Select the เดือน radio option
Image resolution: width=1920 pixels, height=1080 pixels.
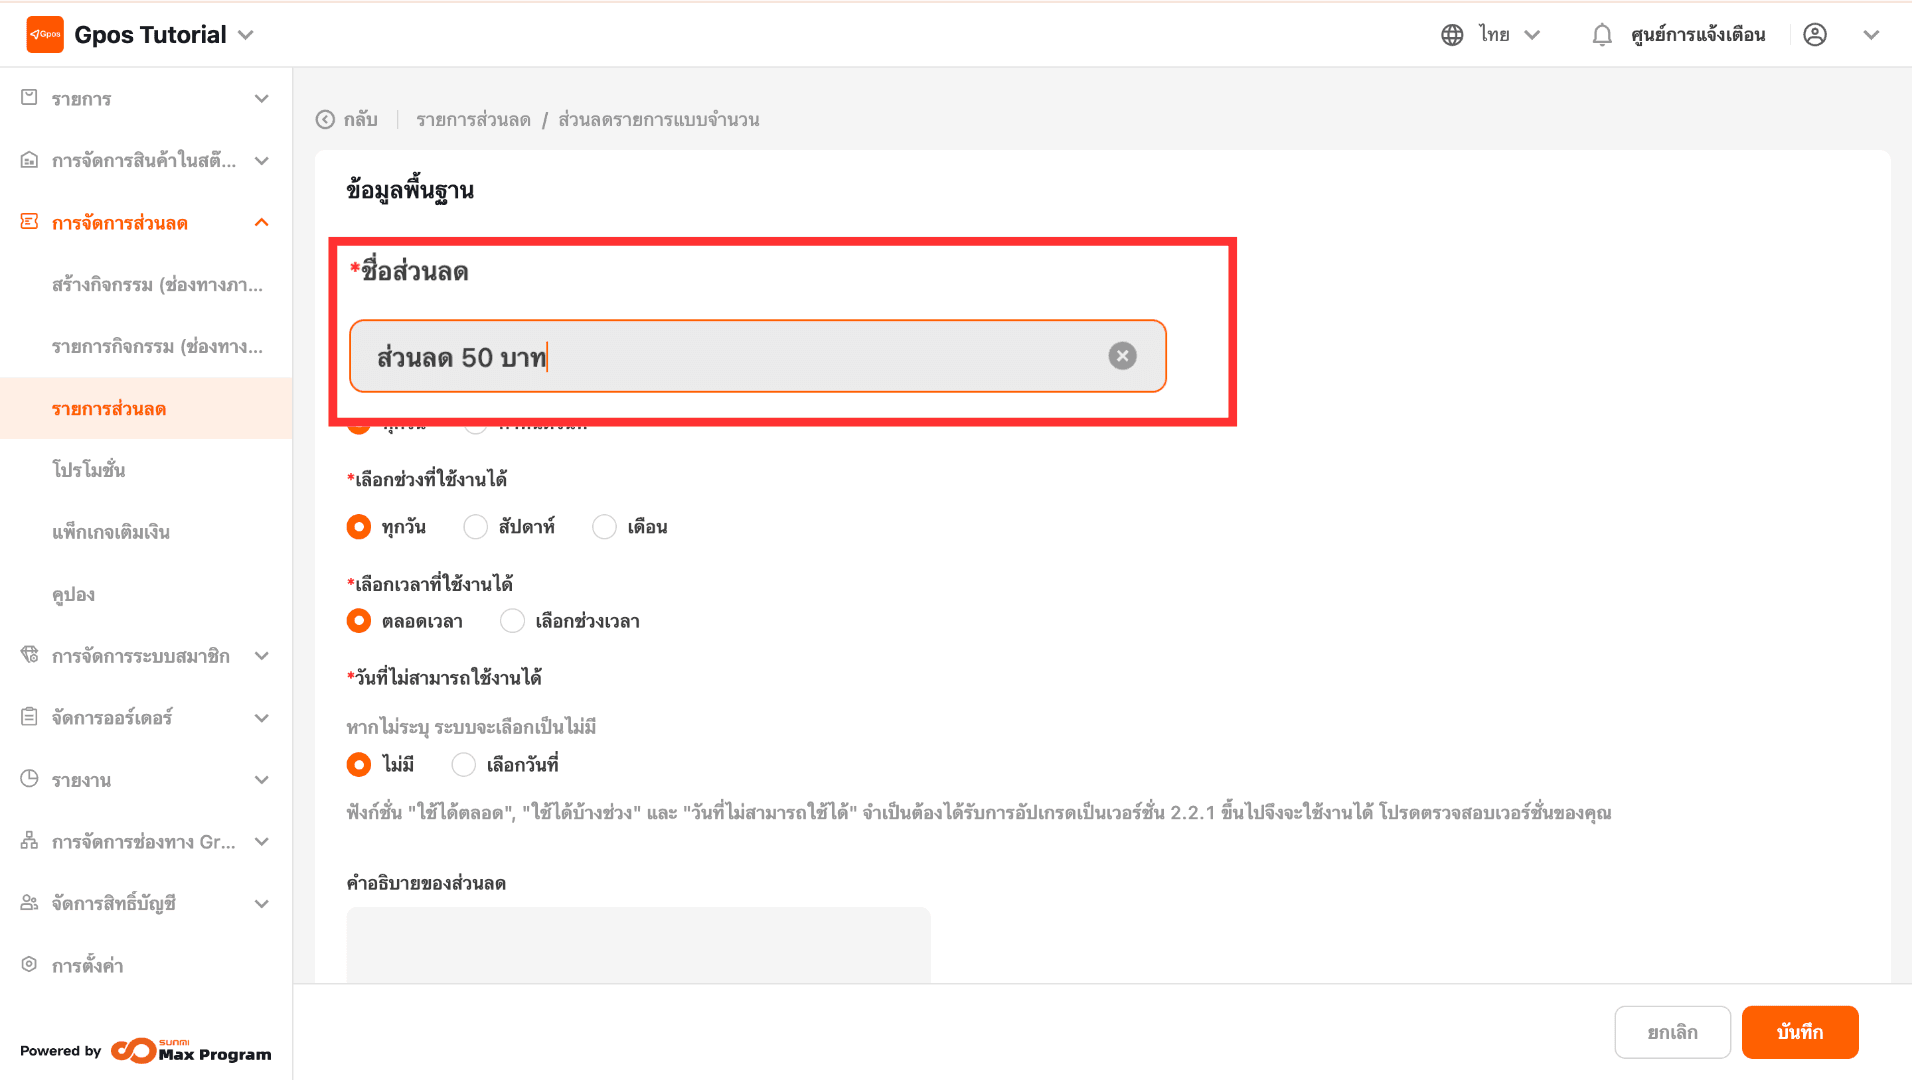604,527
